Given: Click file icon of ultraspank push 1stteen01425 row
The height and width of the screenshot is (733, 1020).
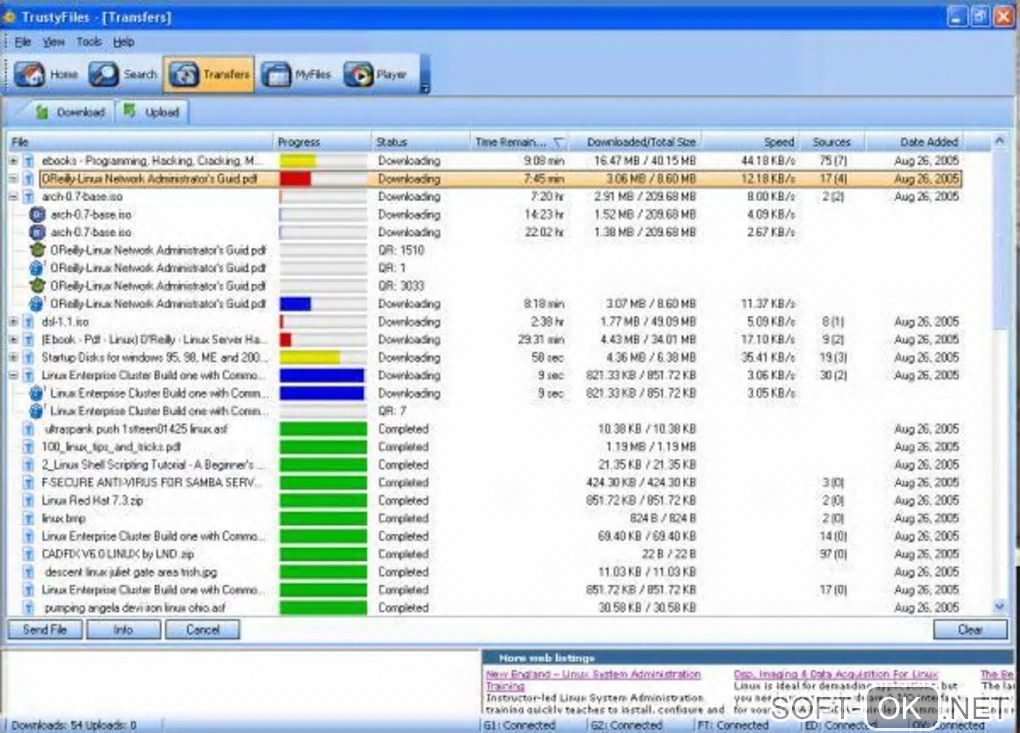Looking at the screenshot, I should 29,429.
